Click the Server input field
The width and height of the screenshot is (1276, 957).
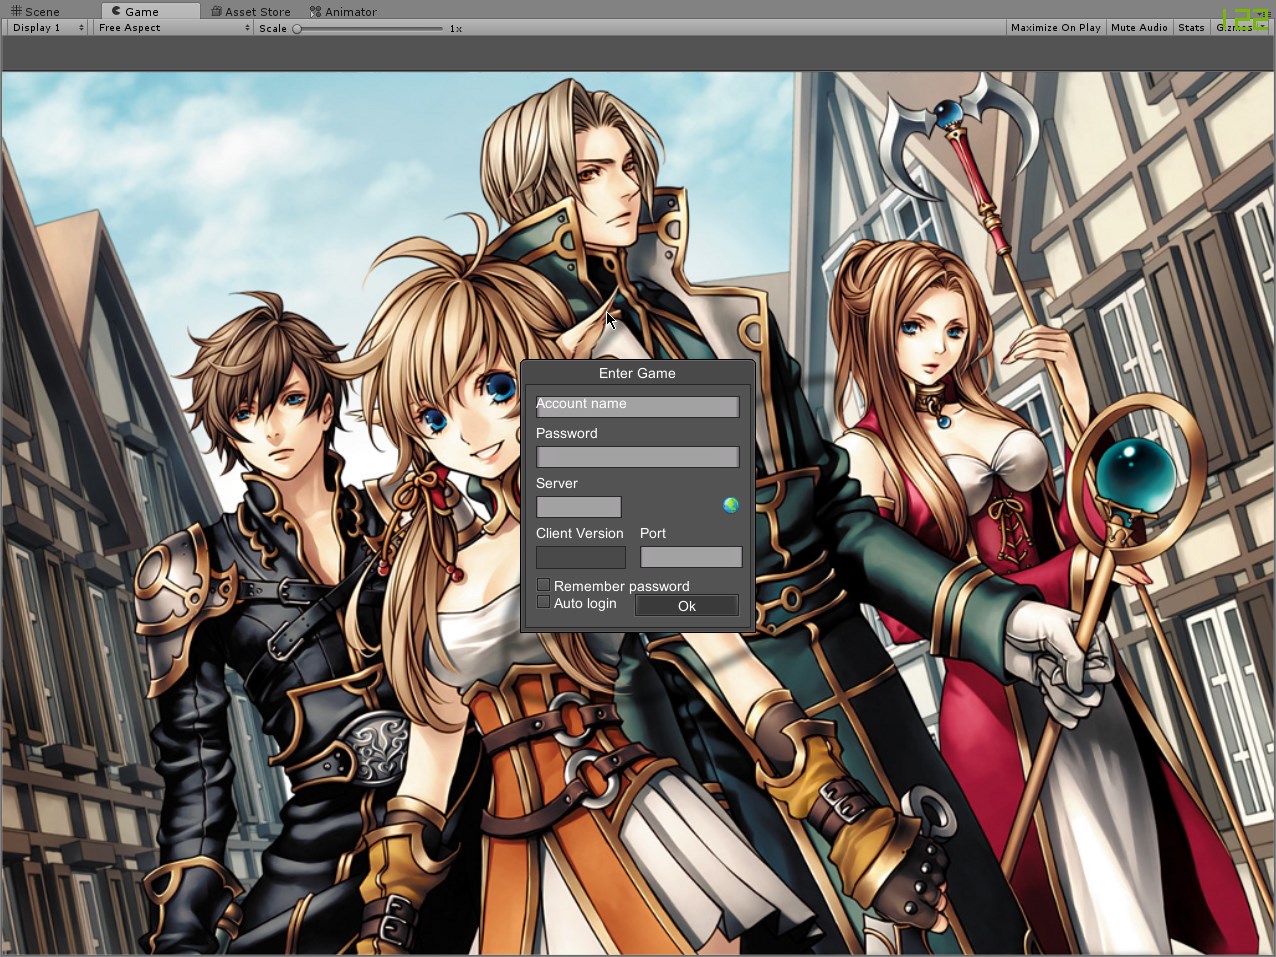(x=579, y=506)
